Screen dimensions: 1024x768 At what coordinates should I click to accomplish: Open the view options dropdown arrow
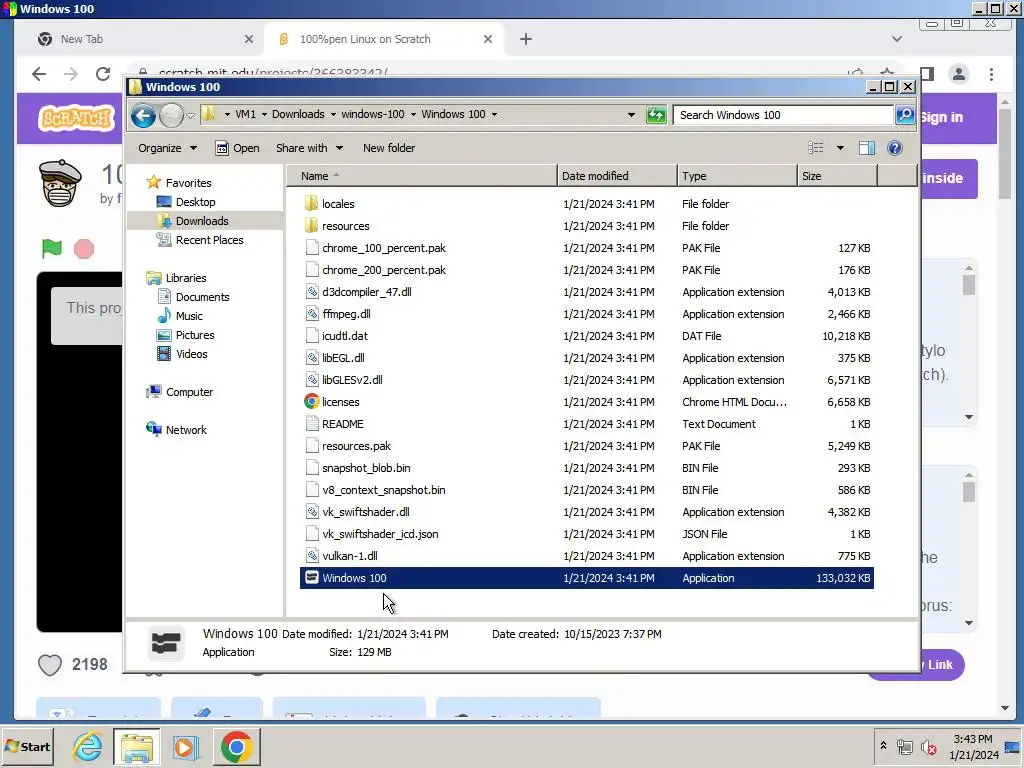[x=840, y=148]
